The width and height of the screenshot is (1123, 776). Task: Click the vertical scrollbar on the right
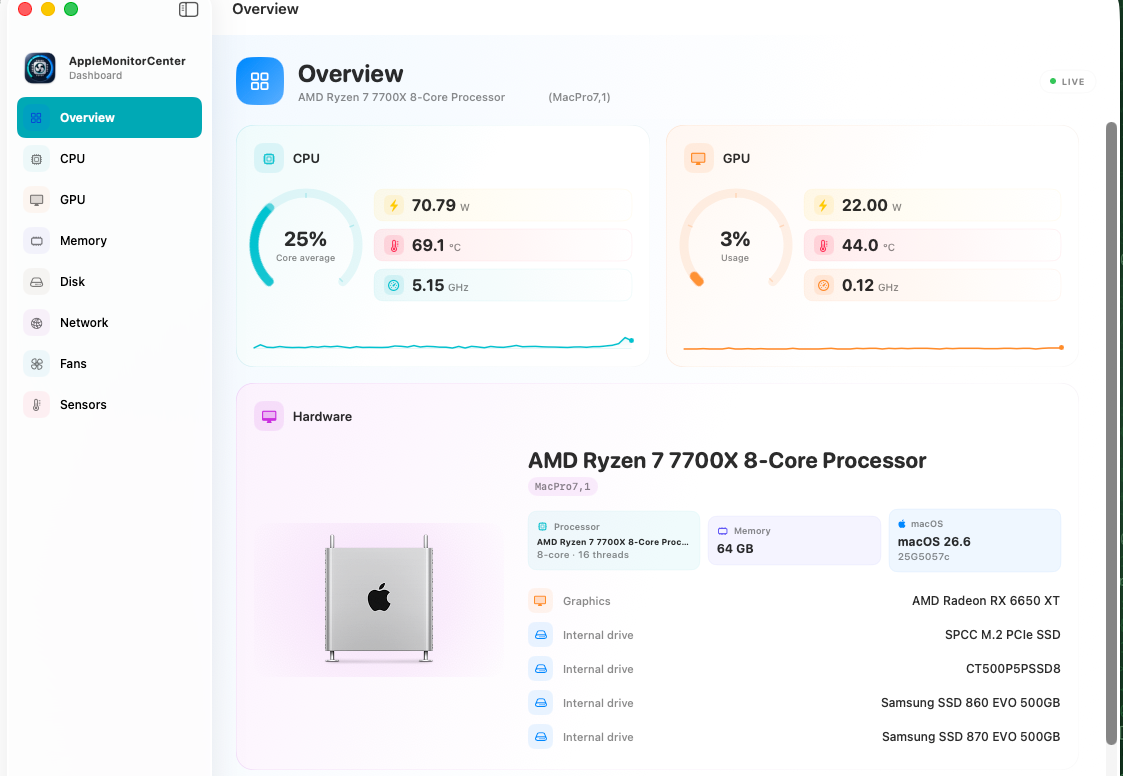click(1112, 433)
